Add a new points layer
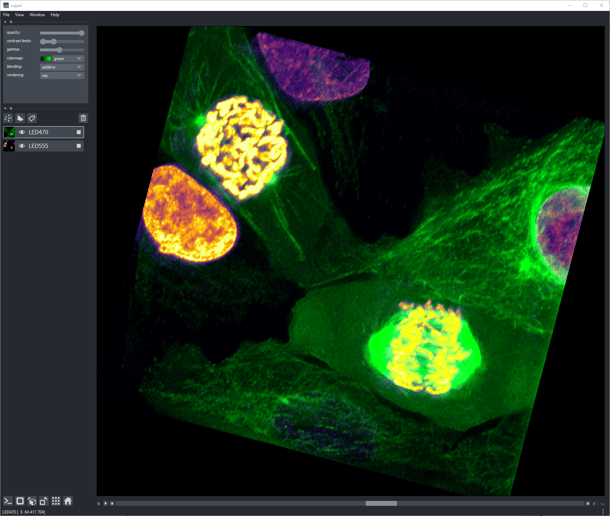This screenshot has height=516, width=610. pyautogui.click(x=8, y=118)
